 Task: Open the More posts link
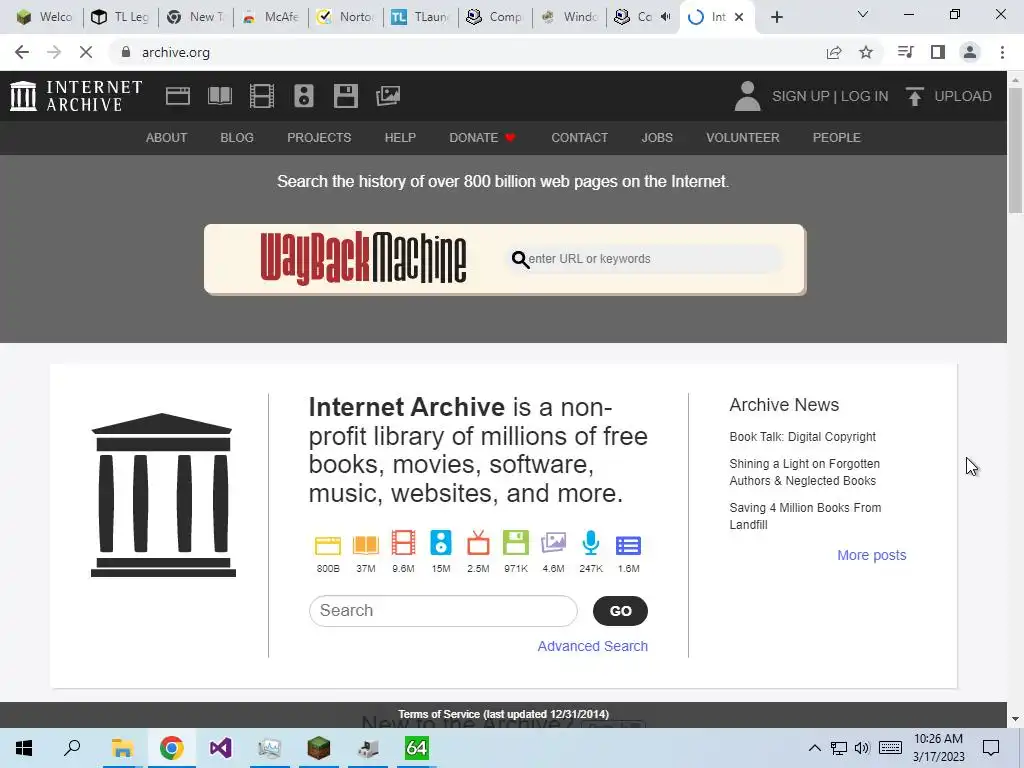(872, 555)
